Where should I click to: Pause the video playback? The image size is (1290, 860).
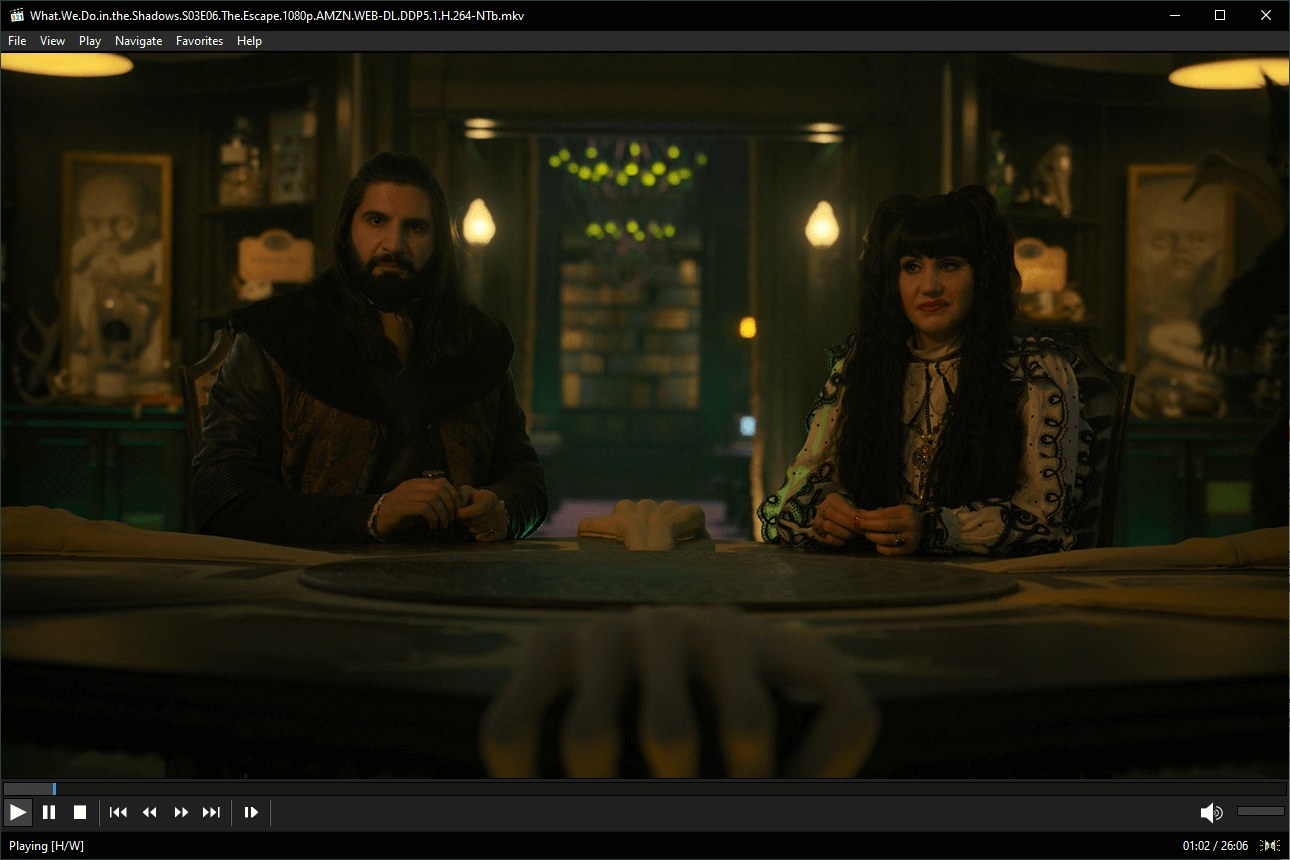point(49,813)
